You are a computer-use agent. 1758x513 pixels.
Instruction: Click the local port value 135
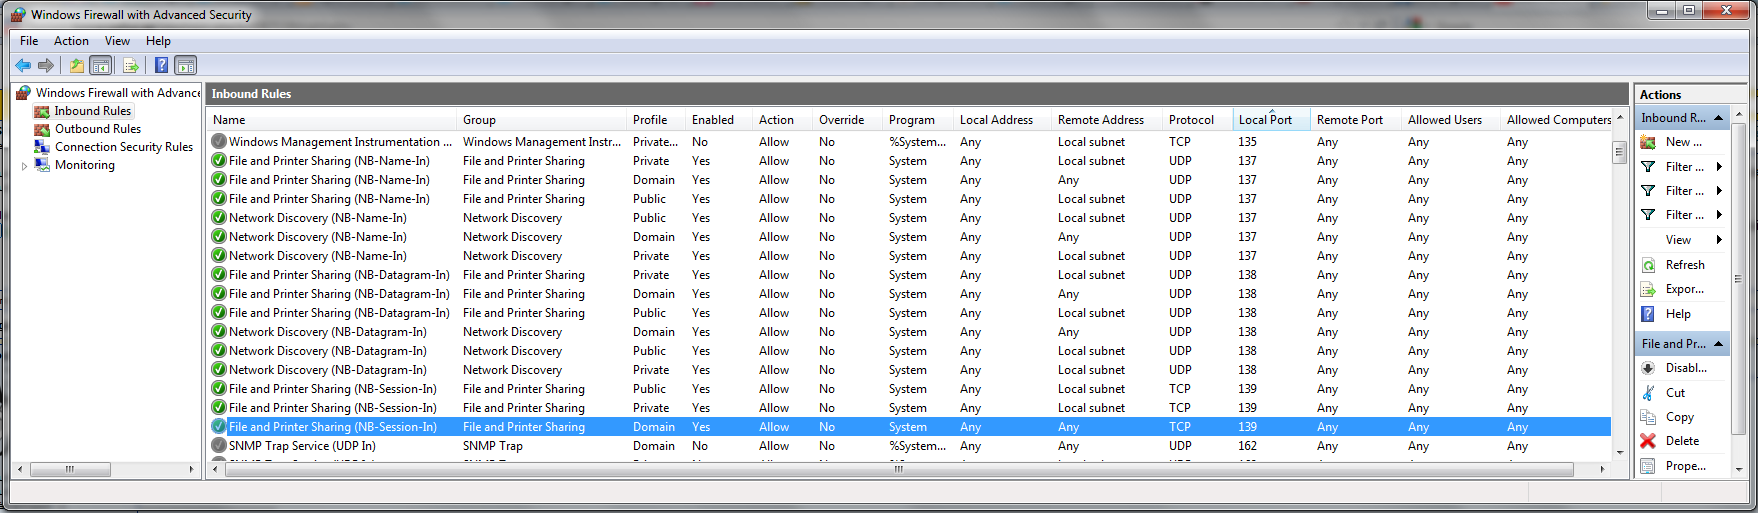pos(1247,142)
